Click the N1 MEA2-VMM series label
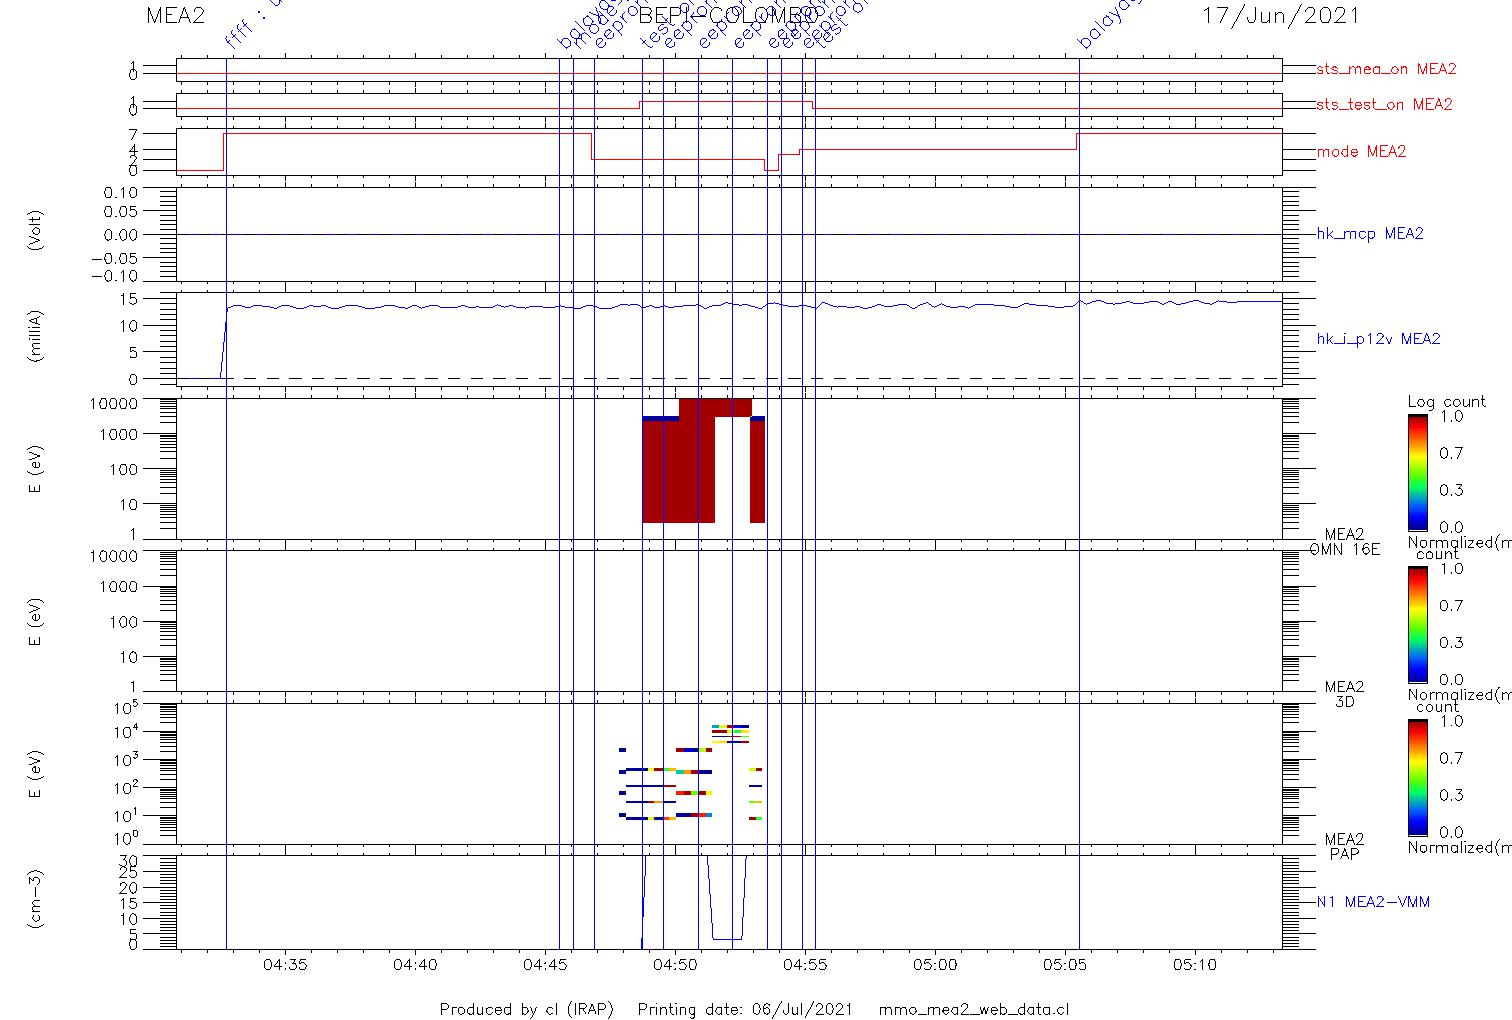This screenshot has height=1020, width=1512. click(x=1373, y=902)
